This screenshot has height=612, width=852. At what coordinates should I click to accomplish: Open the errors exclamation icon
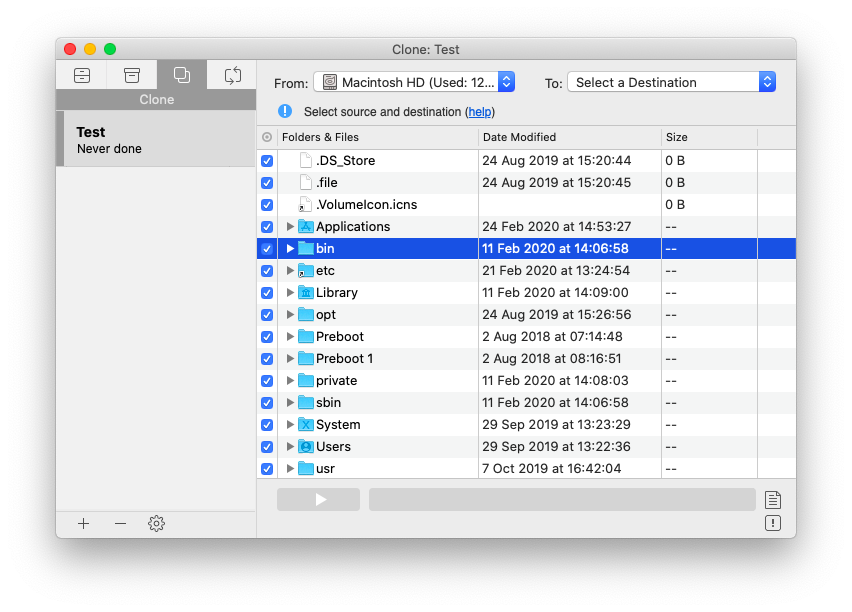tap(773, 523)
